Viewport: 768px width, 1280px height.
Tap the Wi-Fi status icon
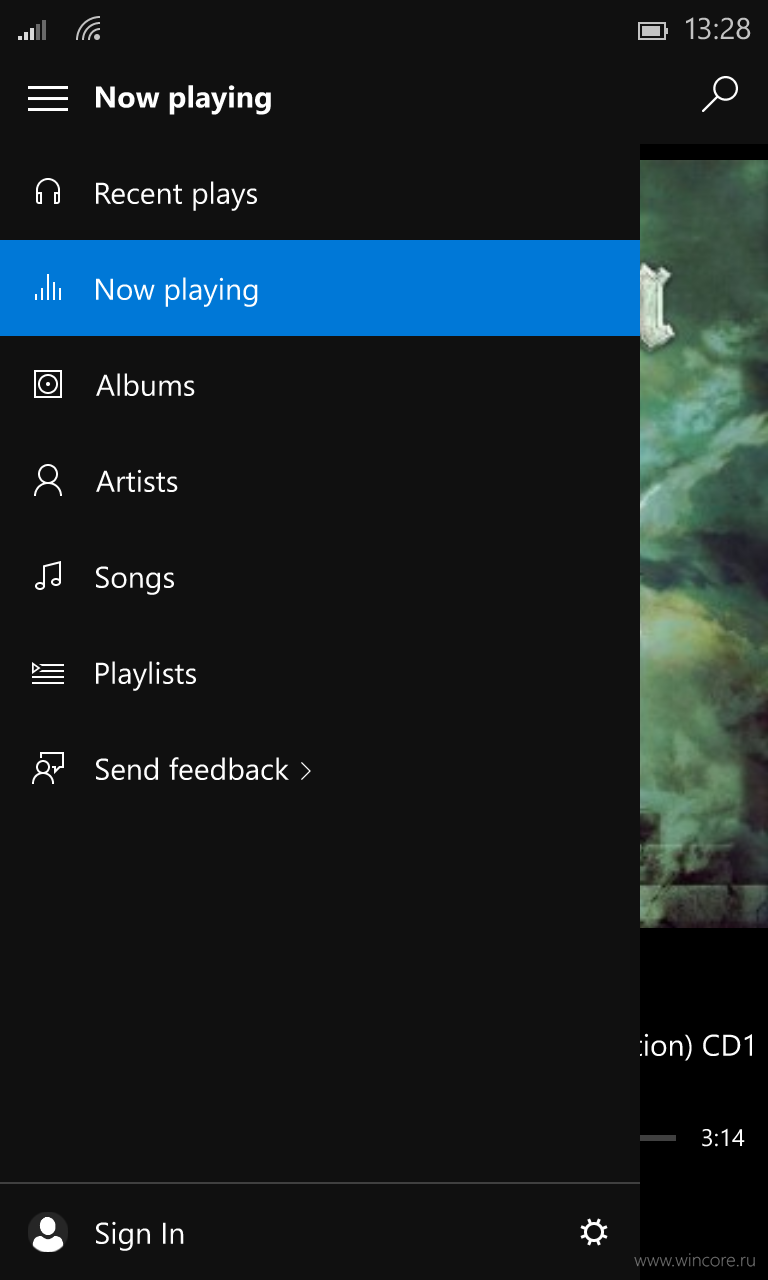tap(89, 30)
